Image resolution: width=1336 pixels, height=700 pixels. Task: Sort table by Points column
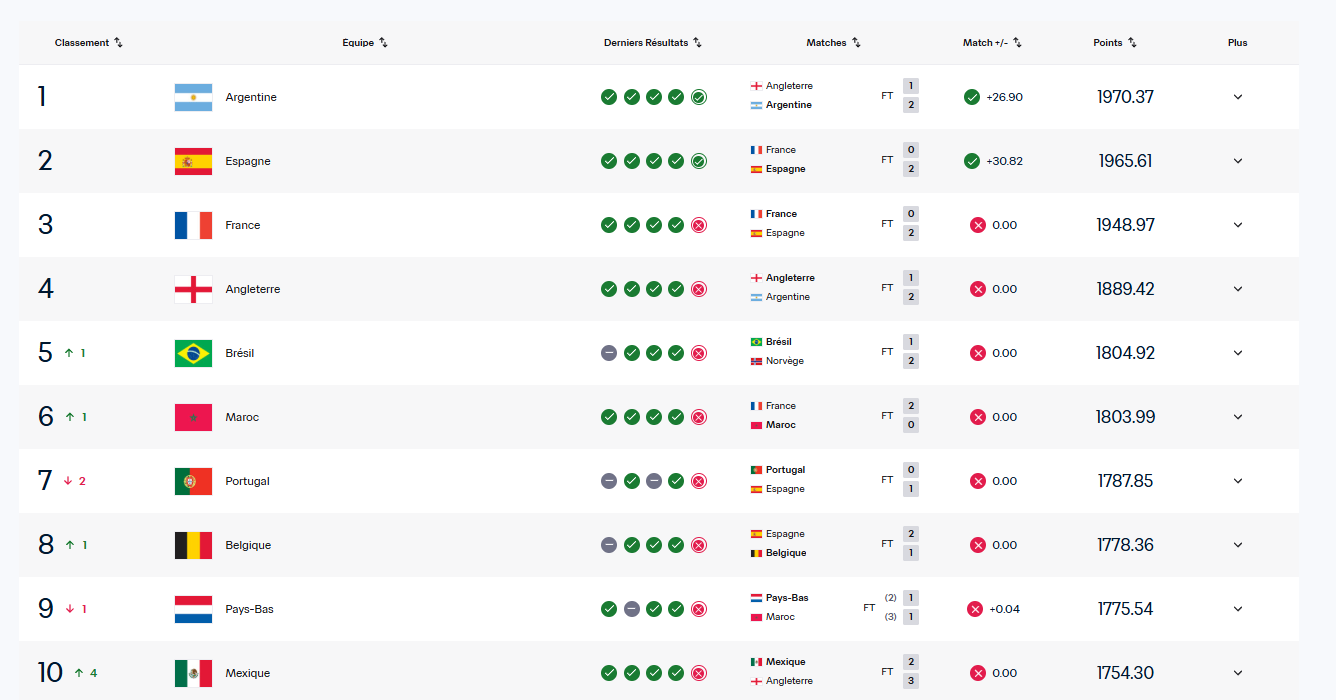coord(1132,43)
